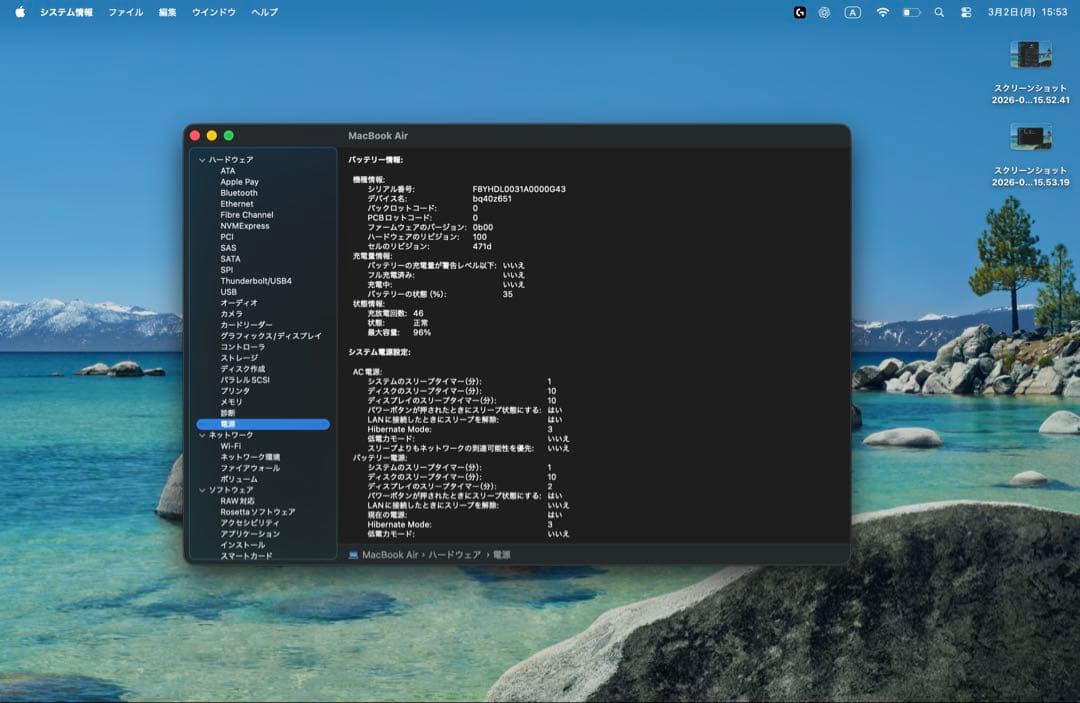
Task: Select ネットワーク環境 in the sidebar
Action: coord(250,457)
